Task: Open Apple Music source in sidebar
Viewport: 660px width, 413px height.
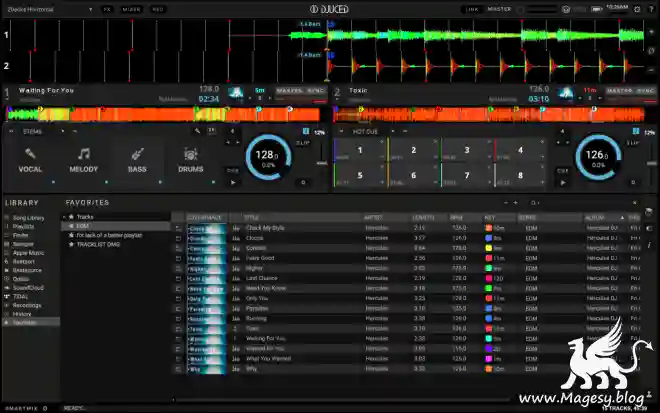Action: pos(28,253)
